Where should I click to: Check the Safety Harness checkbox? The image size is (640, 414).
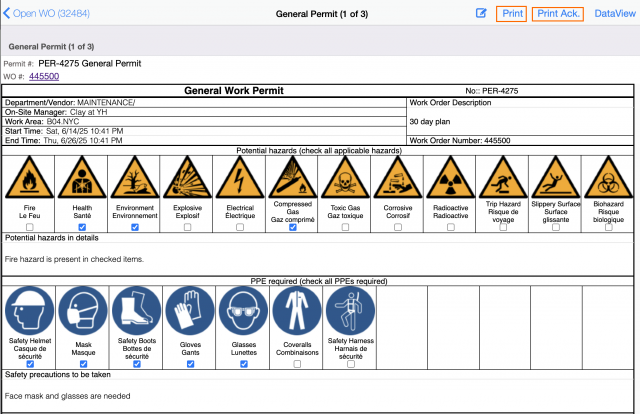[351, 364]
